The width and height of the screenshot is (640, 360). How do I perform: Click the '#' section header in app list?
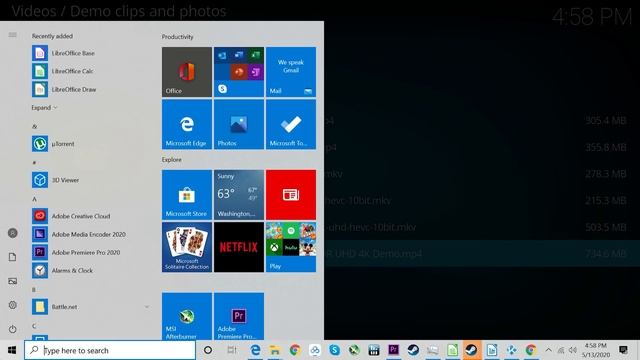(x=34, y=163)
